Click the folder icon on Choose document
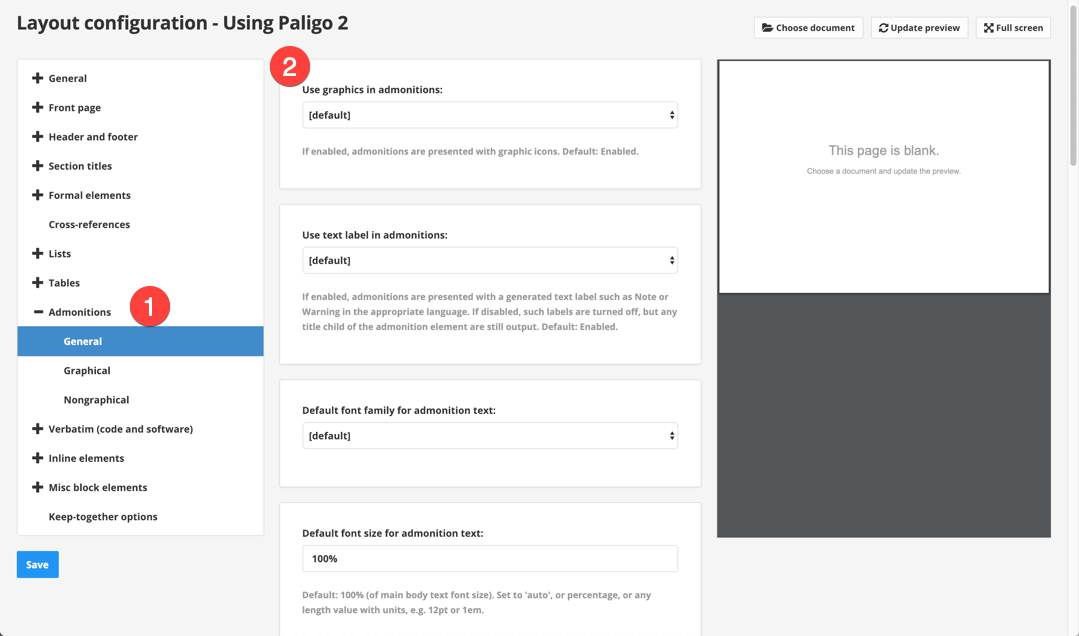The width and height of the screenshot is (1079, 636). [x=767, y=28]
